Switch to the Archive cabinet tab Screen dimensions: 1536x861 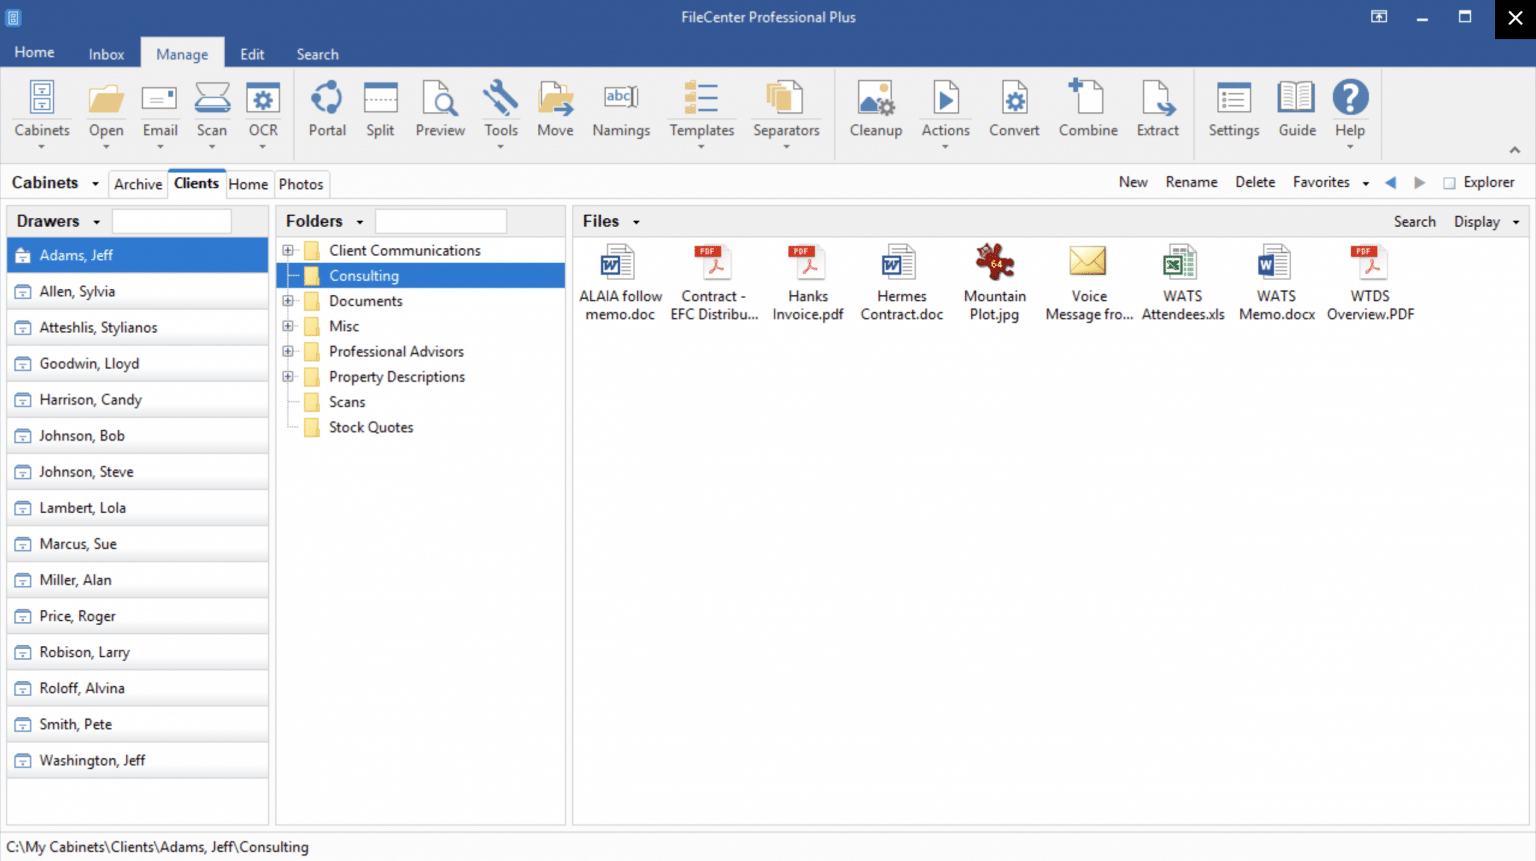click(138, 184)
